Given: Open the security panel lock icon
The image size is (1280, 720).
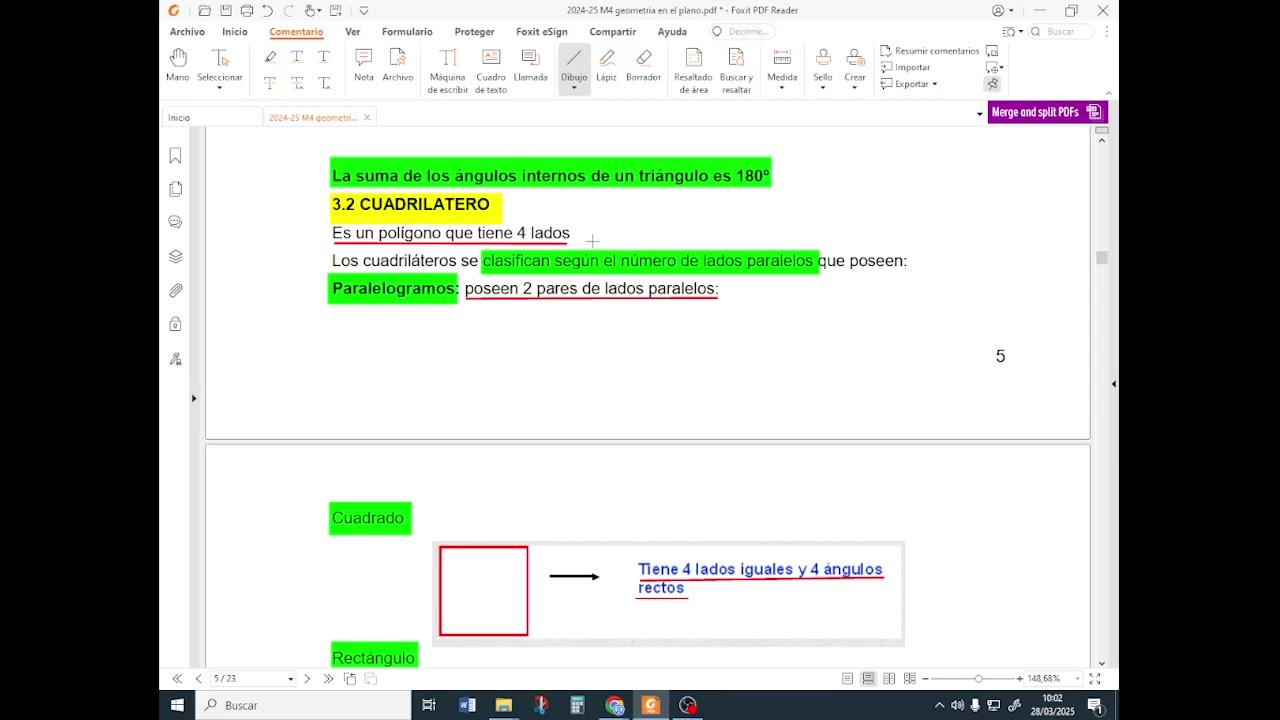Looking at the screenshot, I should click(x=175, y=324).
